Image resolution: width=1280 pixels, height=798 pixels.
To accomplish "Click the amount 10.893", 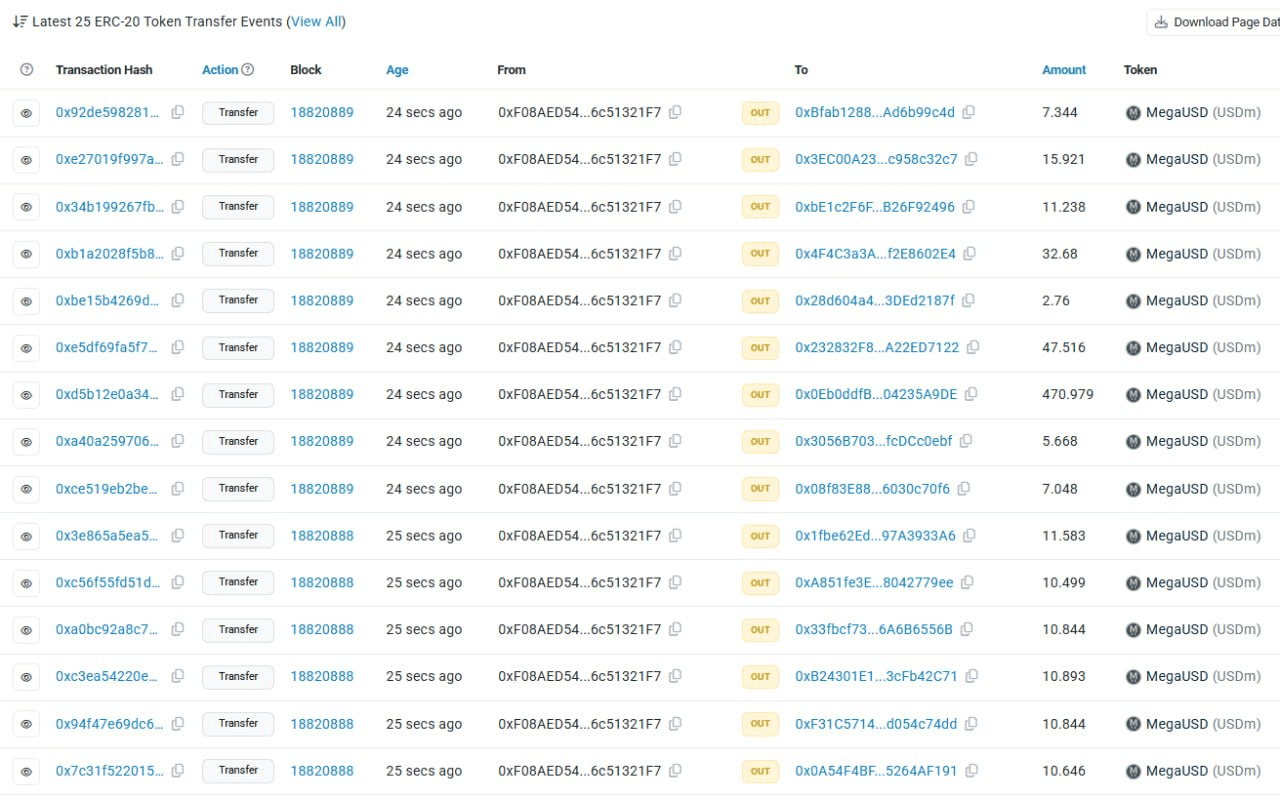I will pyautogui.click(x=1064, y=677).
